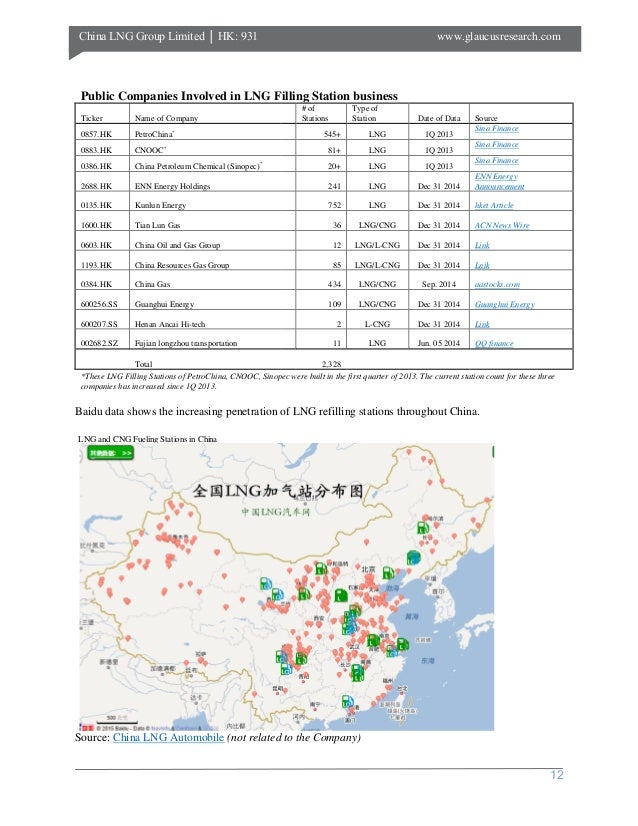Click the table heading Public Companies Involved
The height and width of the screenshot is (826, 638).
click(x=239, y=96)
